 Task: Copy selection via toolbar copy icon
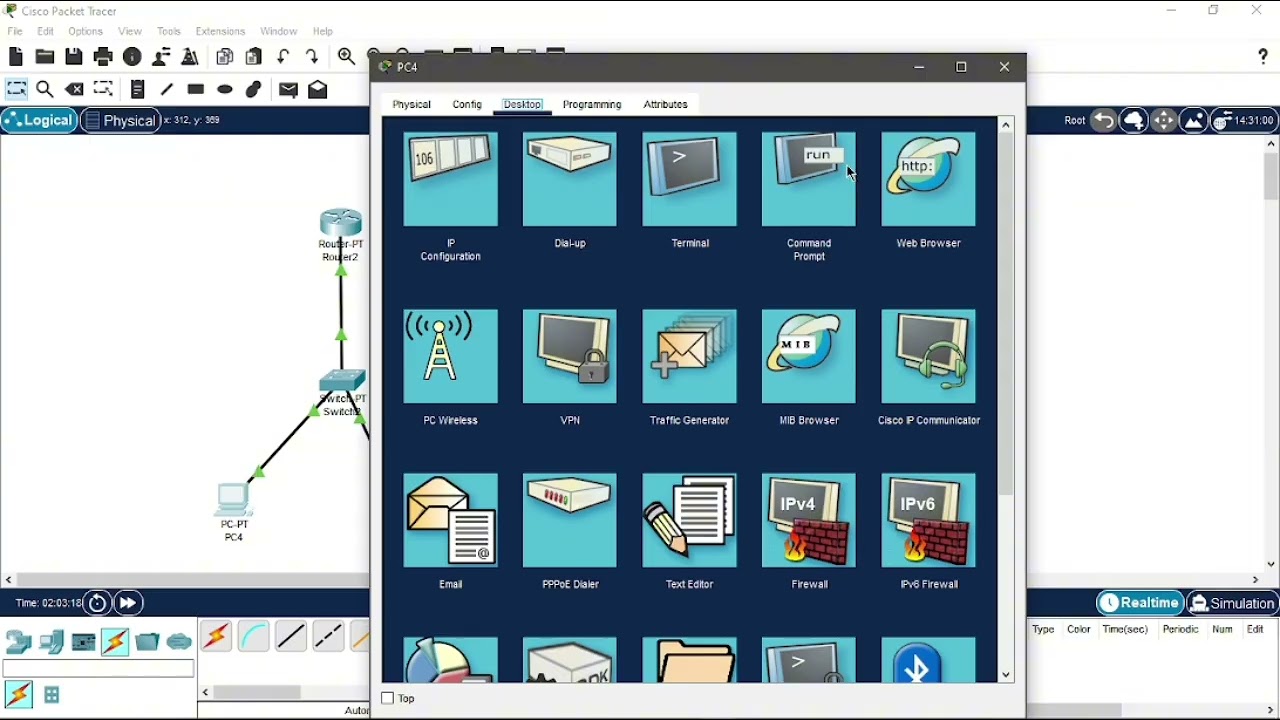[225, 57]
